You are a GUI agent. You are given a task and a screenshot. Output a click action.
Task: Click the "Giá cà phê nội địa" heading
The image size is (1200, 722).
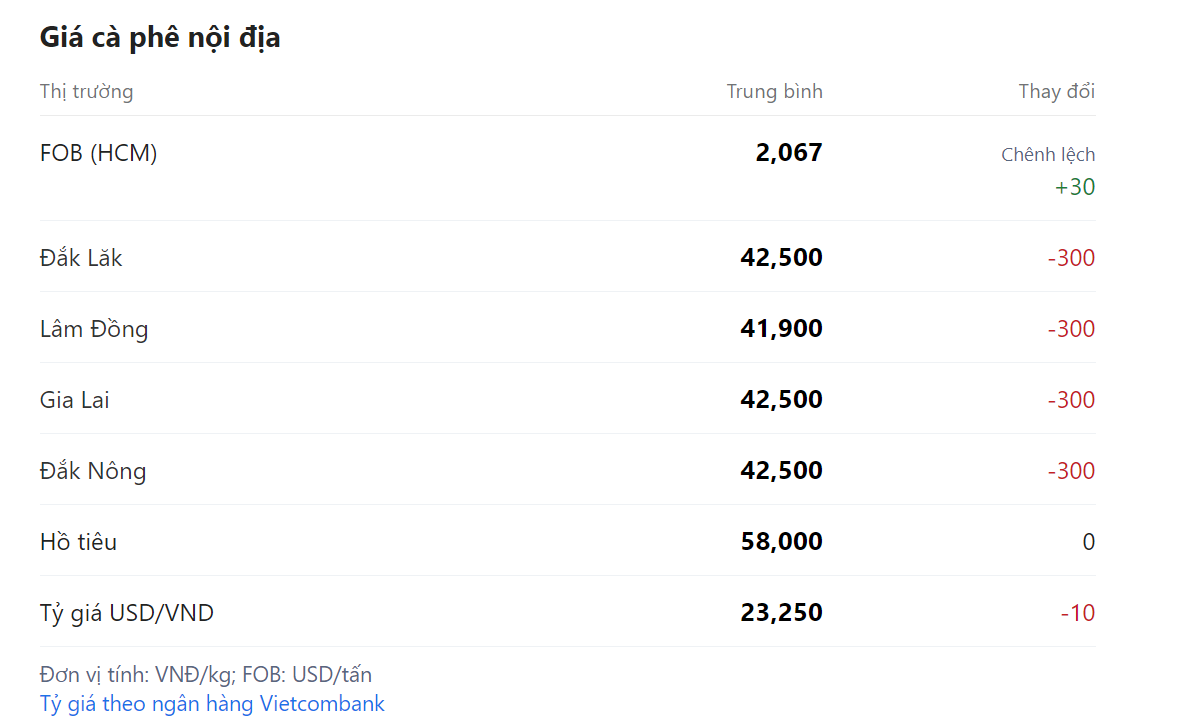(160, 38)
